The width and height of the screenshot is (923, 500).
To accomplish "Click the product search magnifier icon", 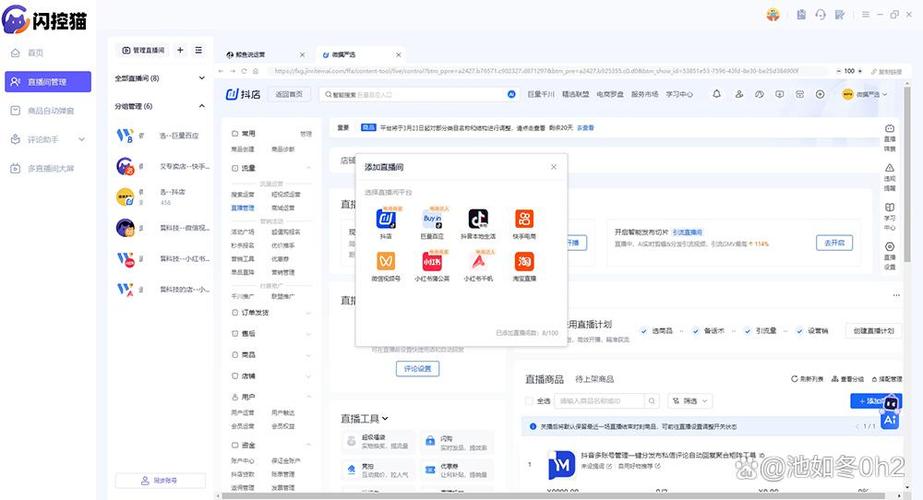I will (652, 401).
